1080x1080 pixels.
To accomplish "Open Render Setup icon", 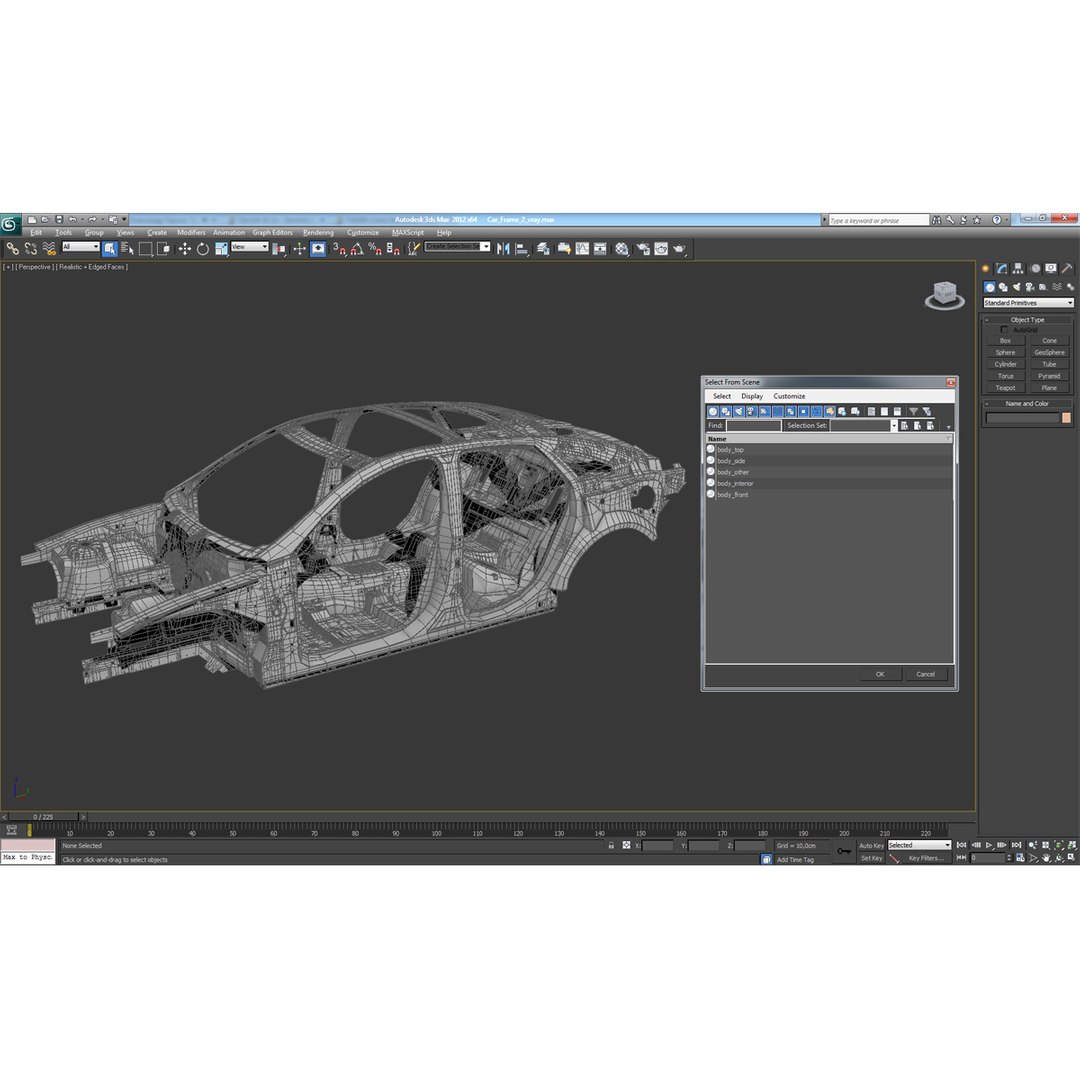I will click(x=643, y=249).
